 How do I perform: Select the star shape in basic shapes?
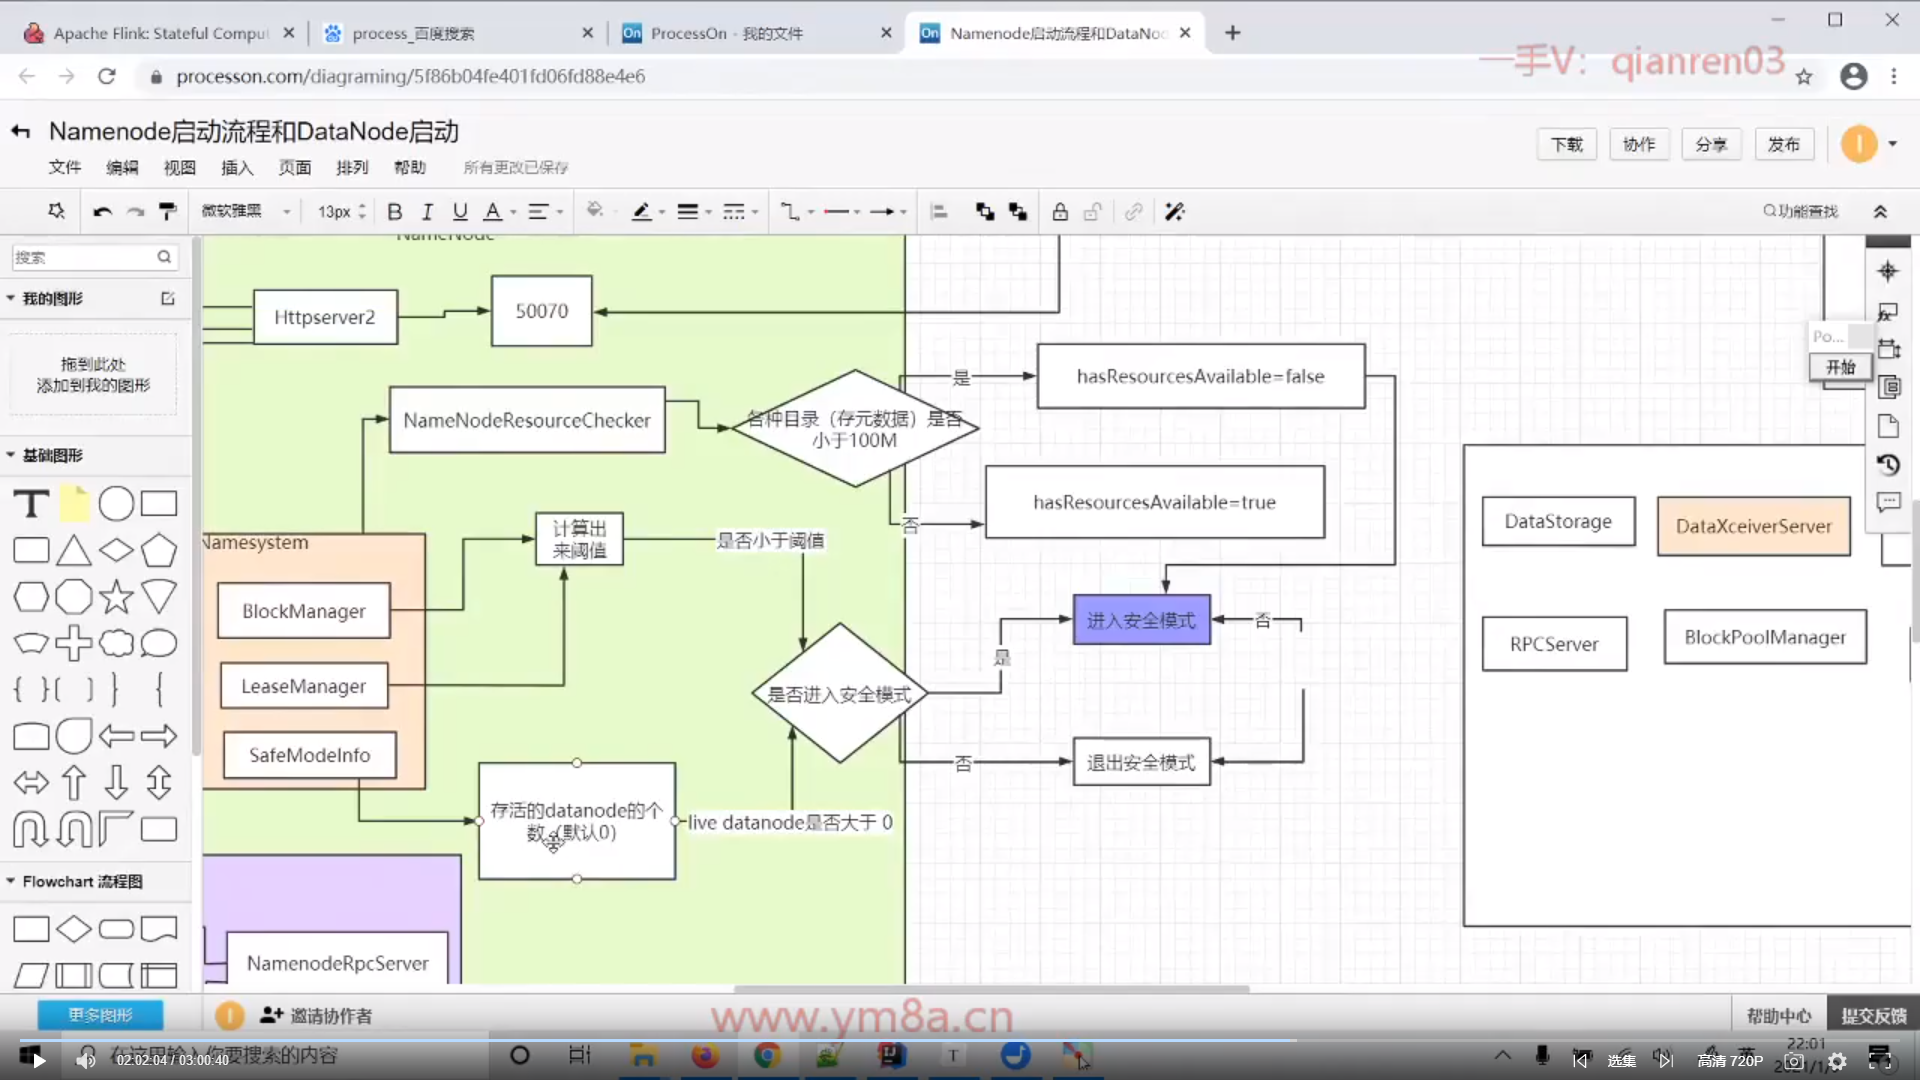point(116,597)
